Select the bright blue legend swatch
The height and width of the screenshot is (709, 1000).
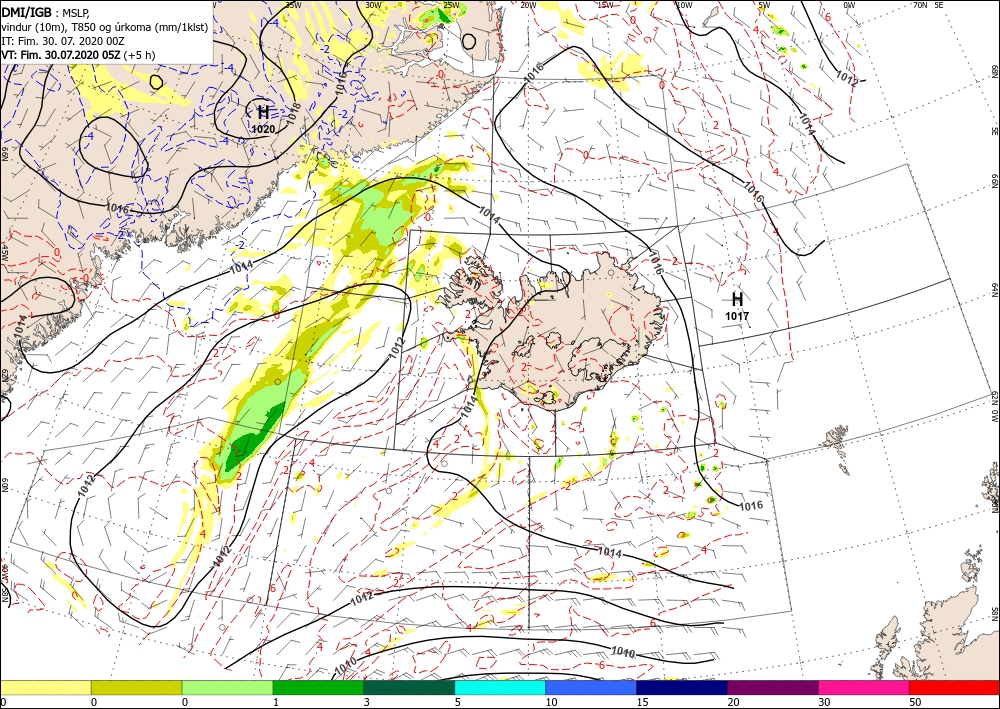(x=591, y=687)
